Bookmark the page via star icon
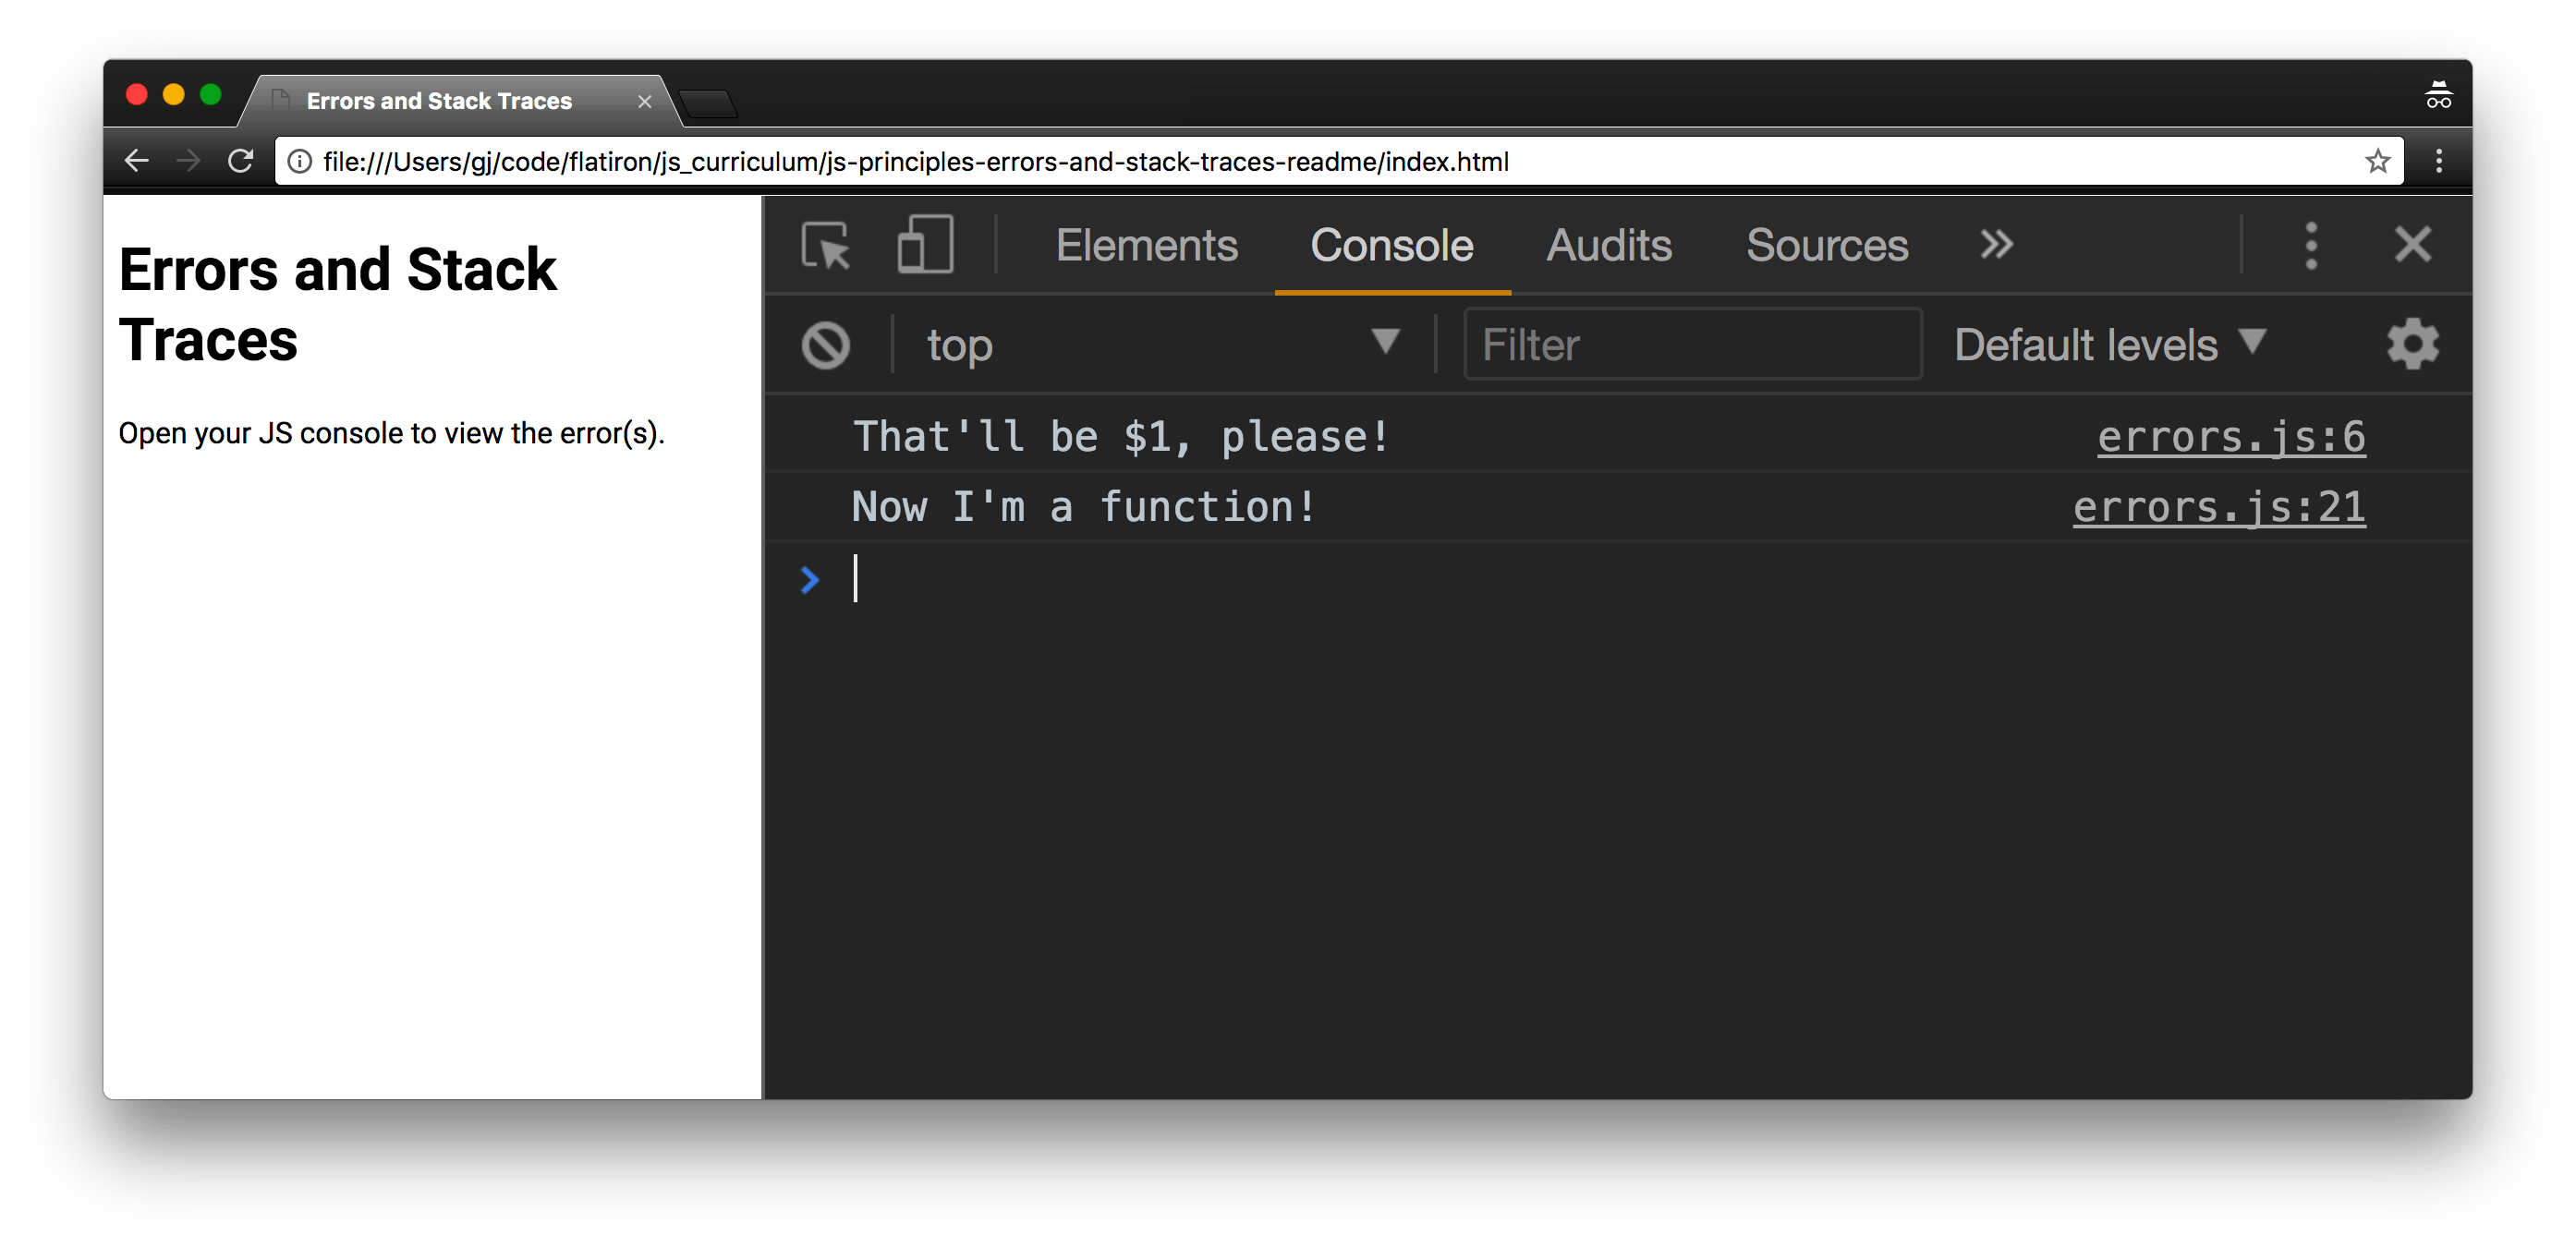 2377,160
